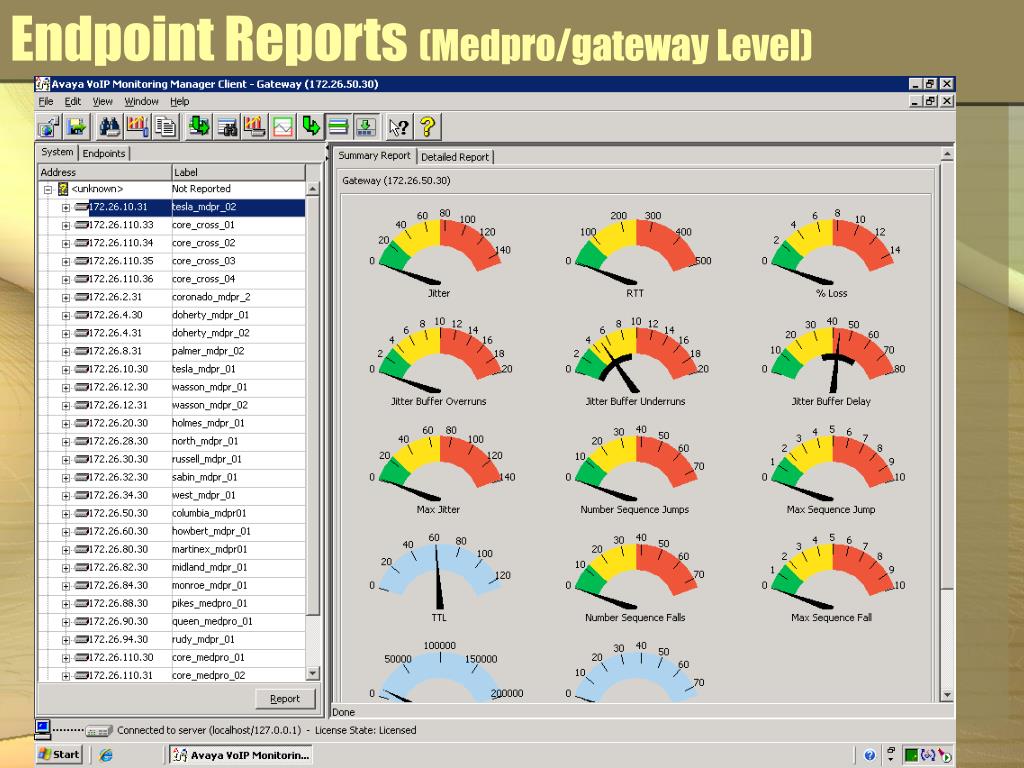Select the 172.26.110.35 core_cross_03 row
Image resolution: width=1024 pixels, height=768 pixels.
tap(172, 261)
